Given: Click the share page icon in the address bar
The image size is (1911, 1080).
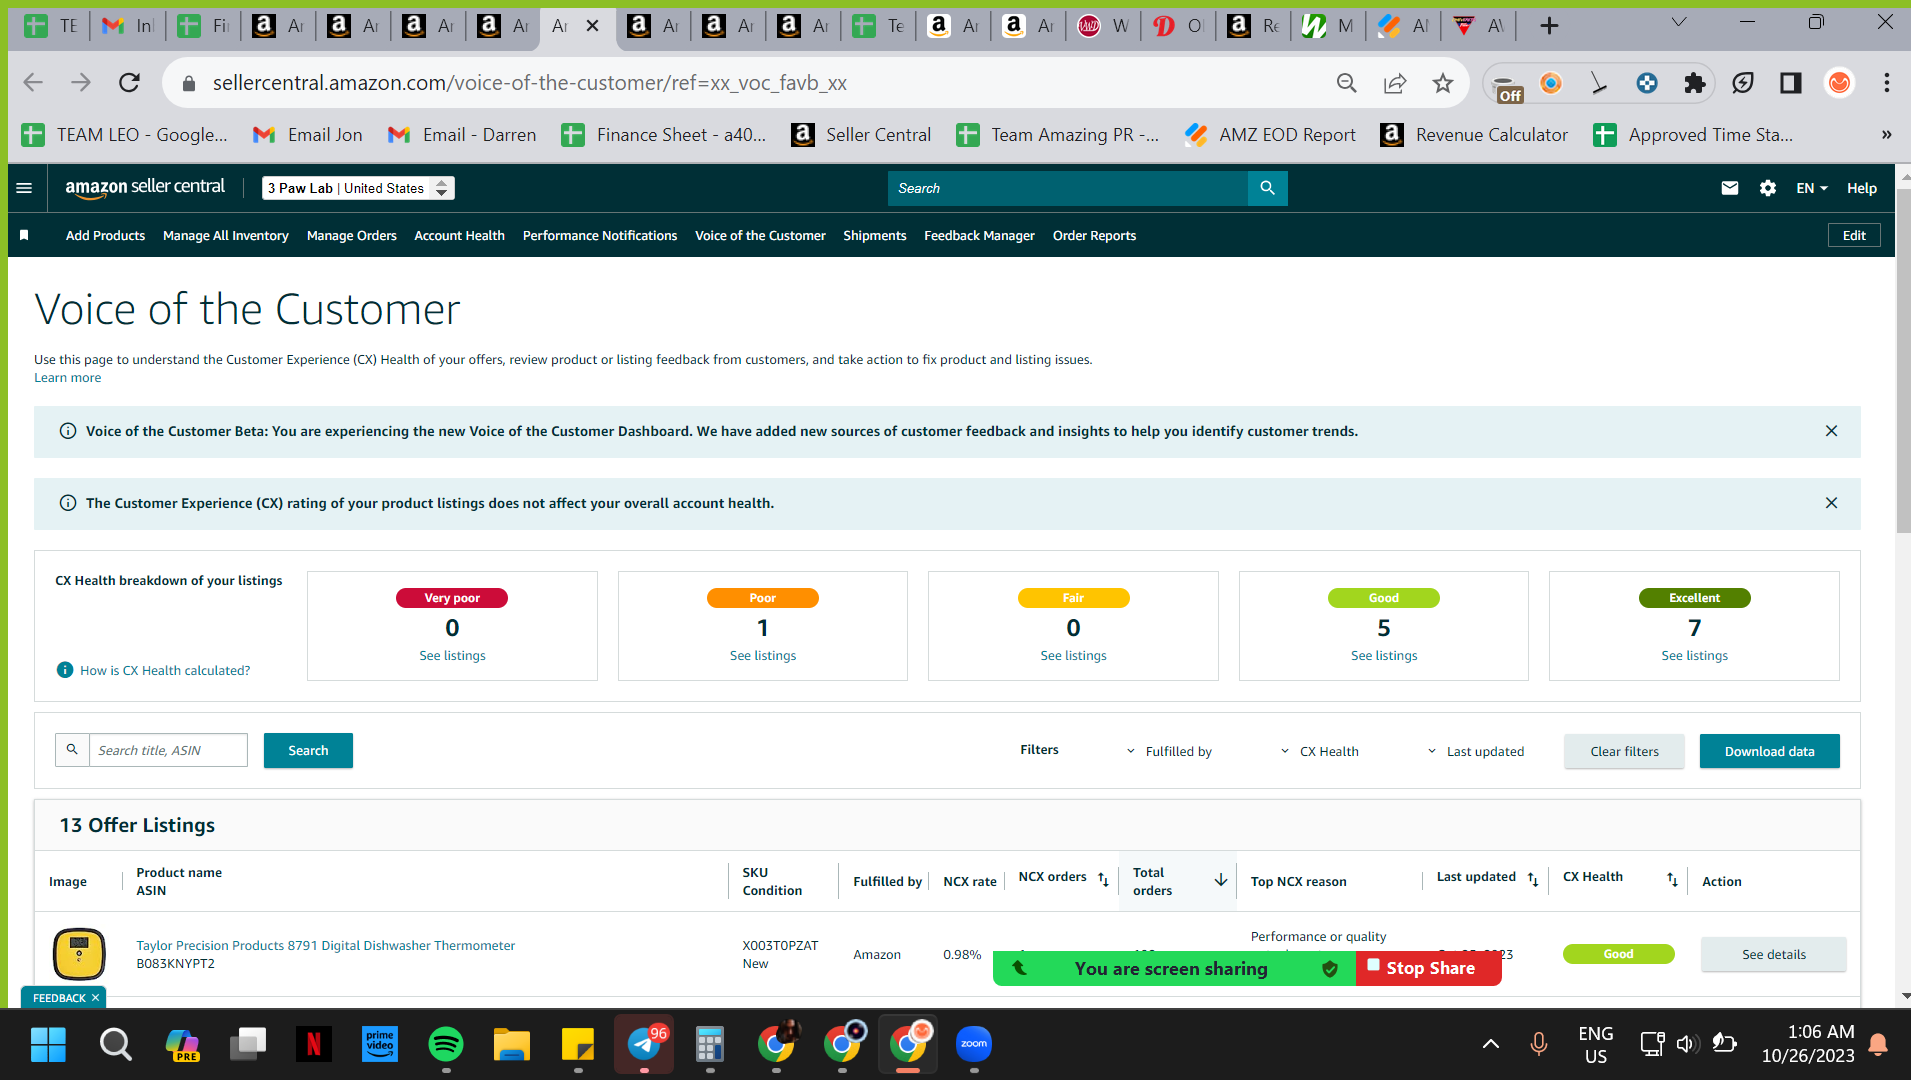Looking at the screenshot, I should point(1395,83).
